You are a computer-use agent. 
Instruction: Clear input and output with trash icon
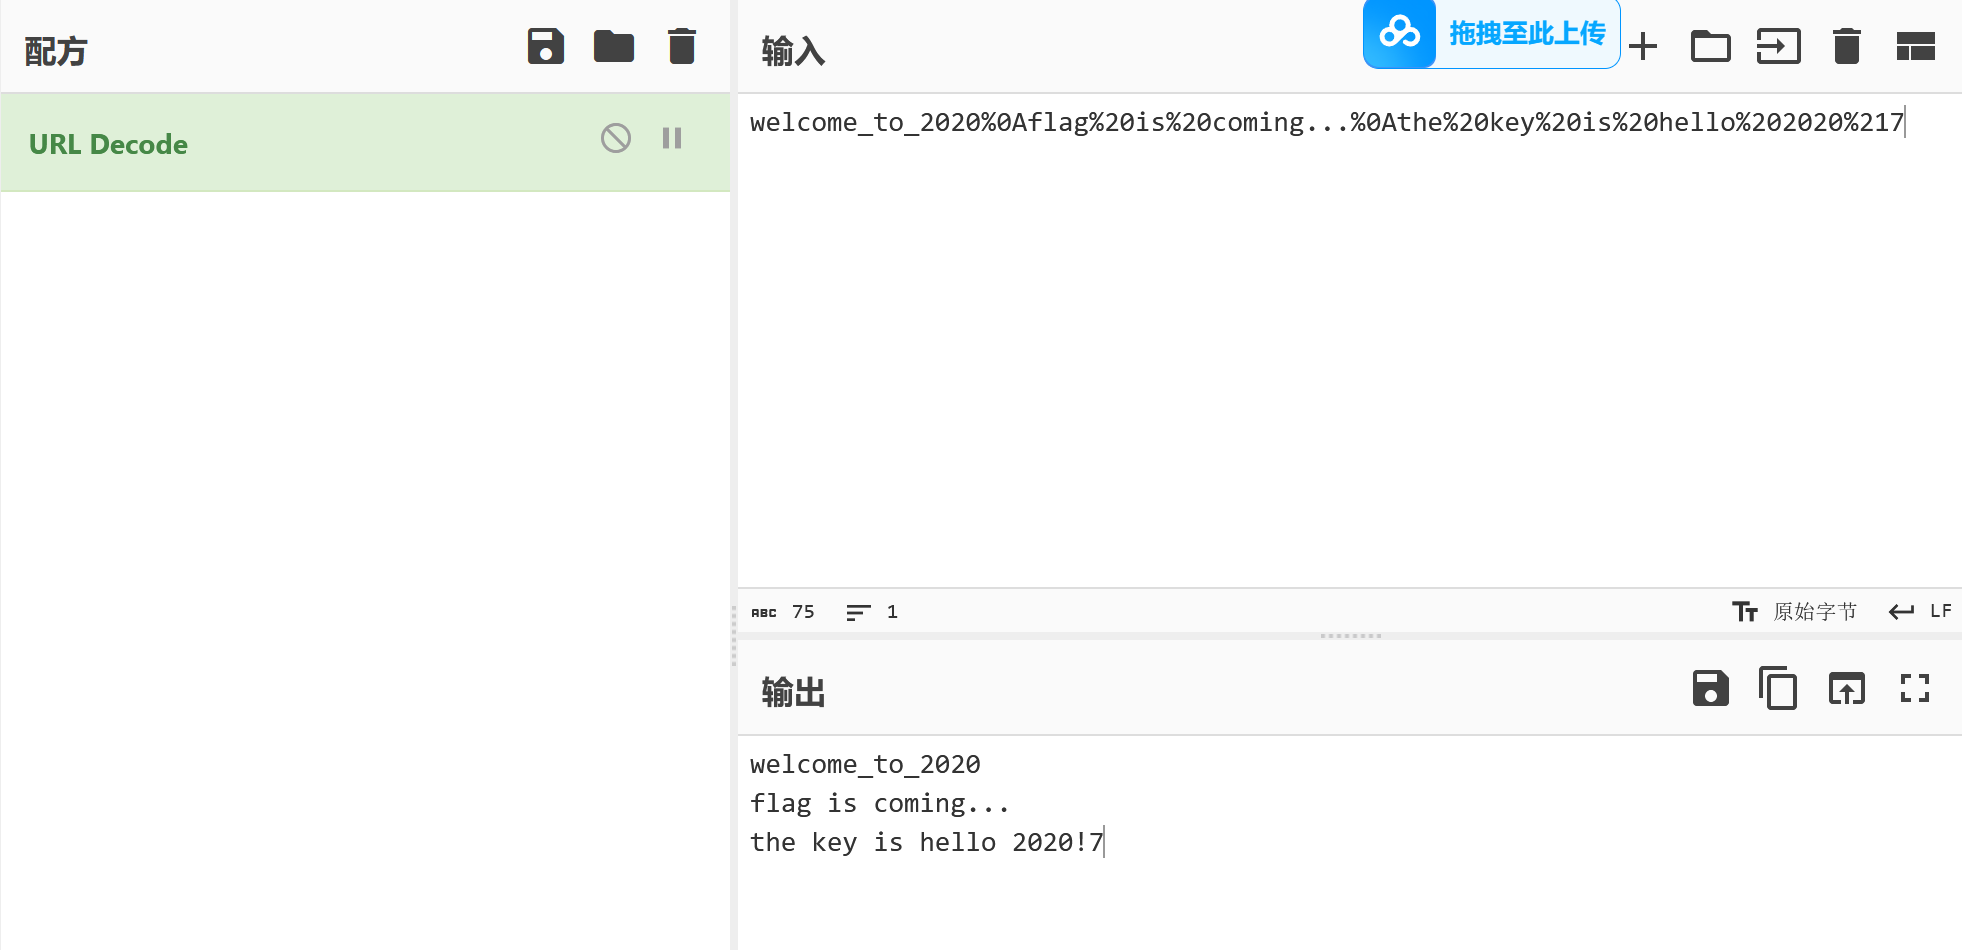pos(1847,46)
